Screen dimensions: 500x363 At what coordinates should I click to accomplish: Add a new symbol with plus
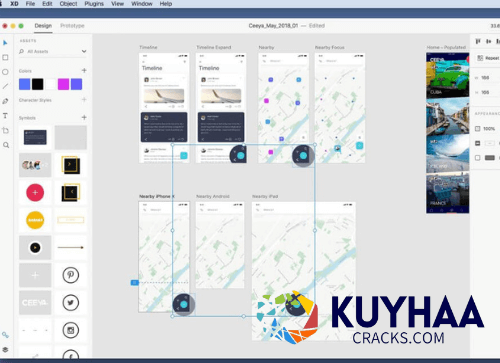(x=84, y=117)
